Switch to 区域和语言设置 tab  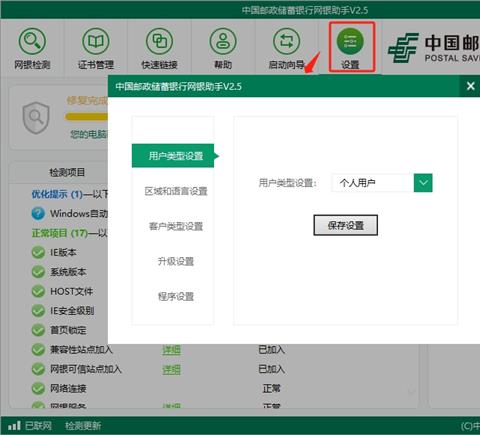point(176,191)
